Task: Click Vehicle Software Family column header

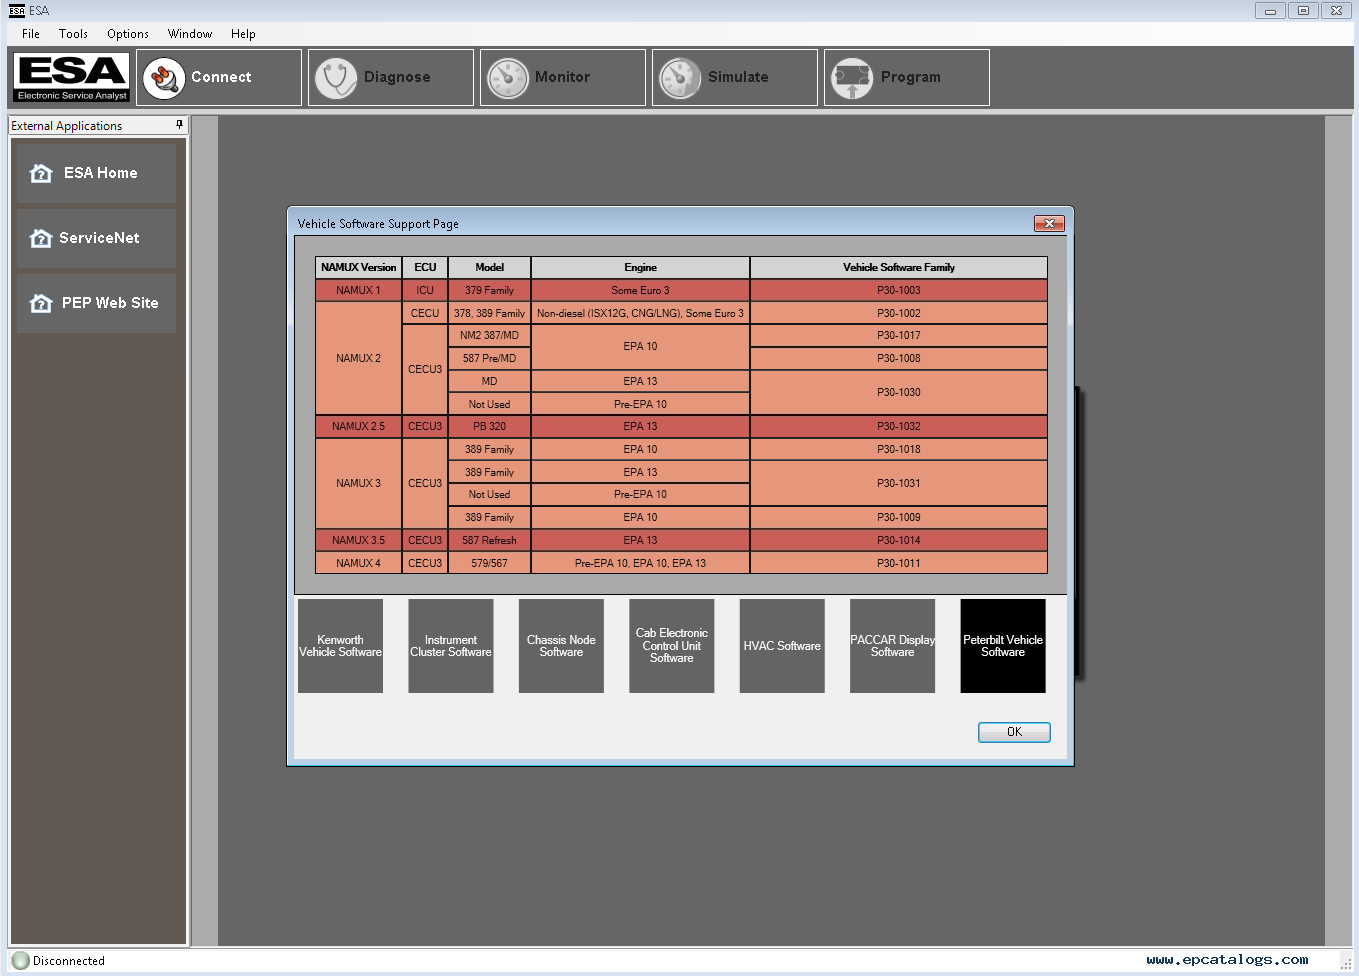Action: point(899,267)
